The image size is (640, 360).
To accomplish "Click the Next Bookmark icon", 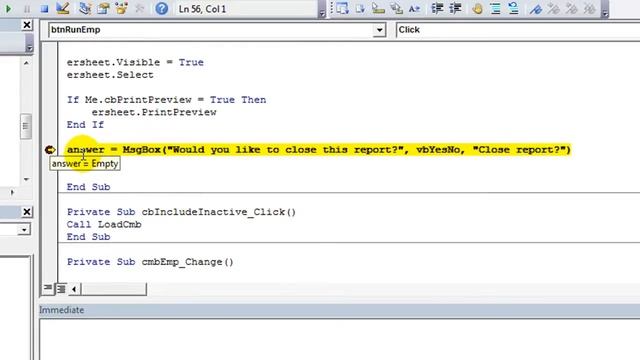I will click(x=553, y=8).
